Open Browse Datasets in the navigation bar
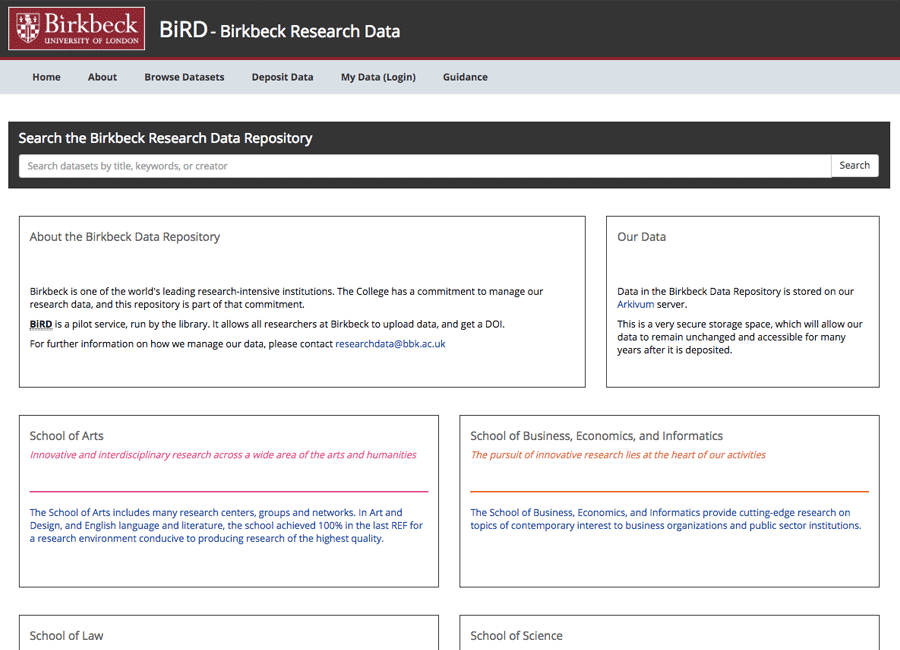This screenshot has width=900, height=650. point(184,77)
